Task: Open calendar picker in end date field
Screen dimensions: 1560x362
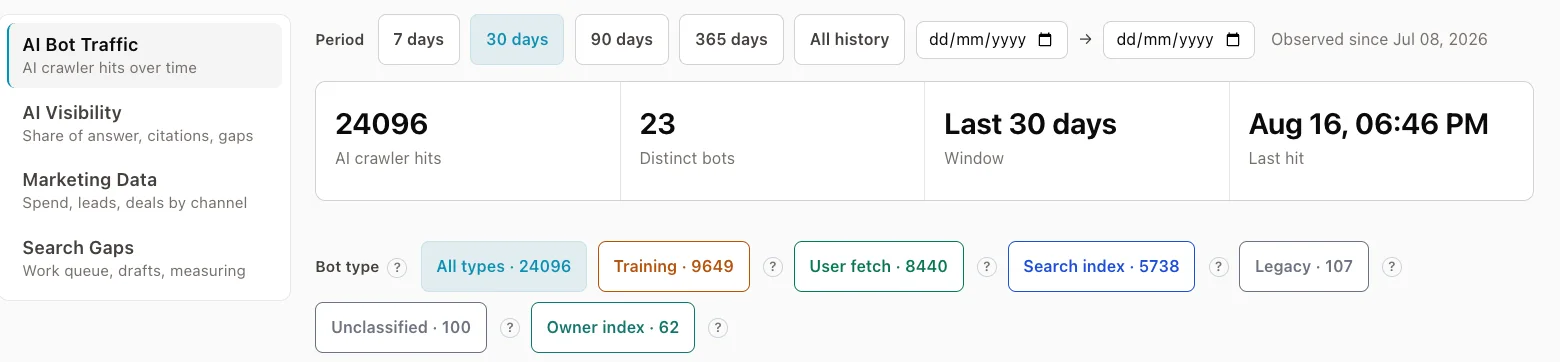Action: pyautogui.click(x=1232, y=40)
